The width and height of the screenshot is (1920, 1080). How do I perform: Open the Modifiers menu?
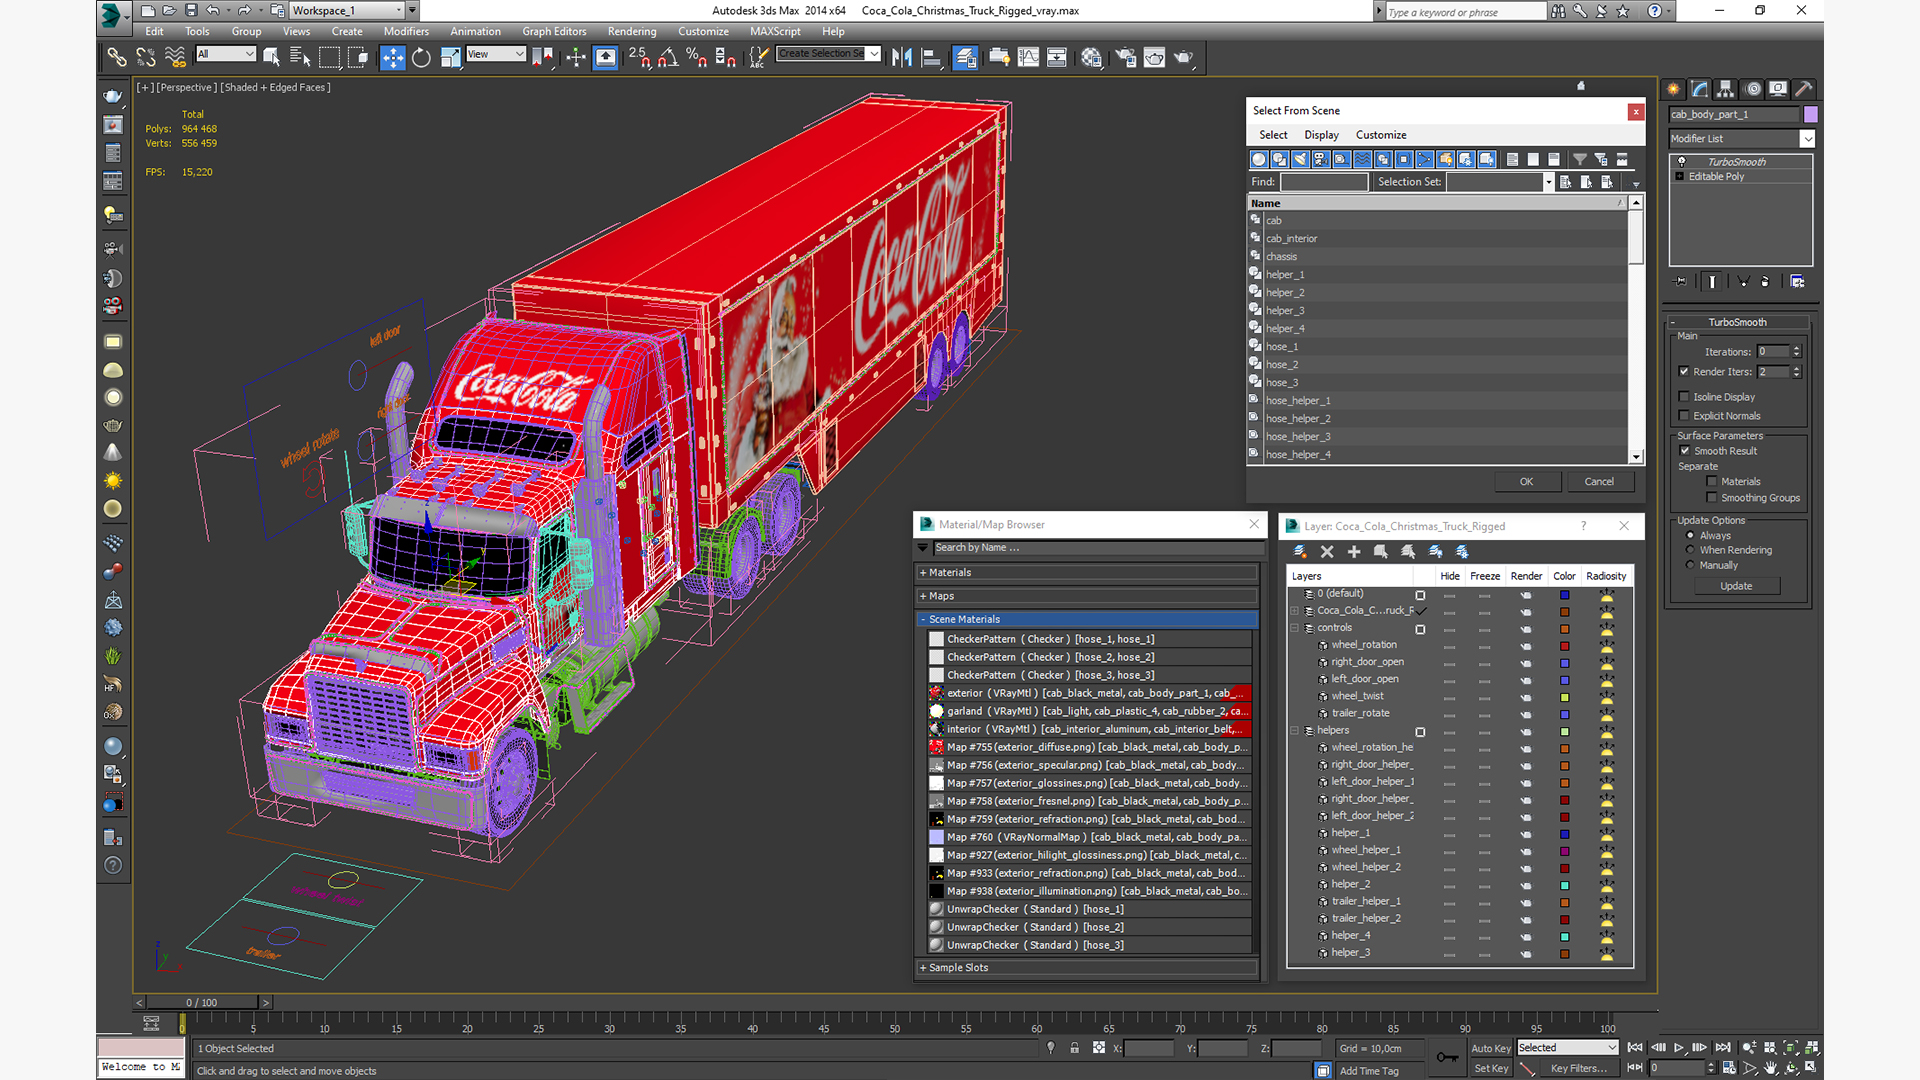[x=406, y=32]
